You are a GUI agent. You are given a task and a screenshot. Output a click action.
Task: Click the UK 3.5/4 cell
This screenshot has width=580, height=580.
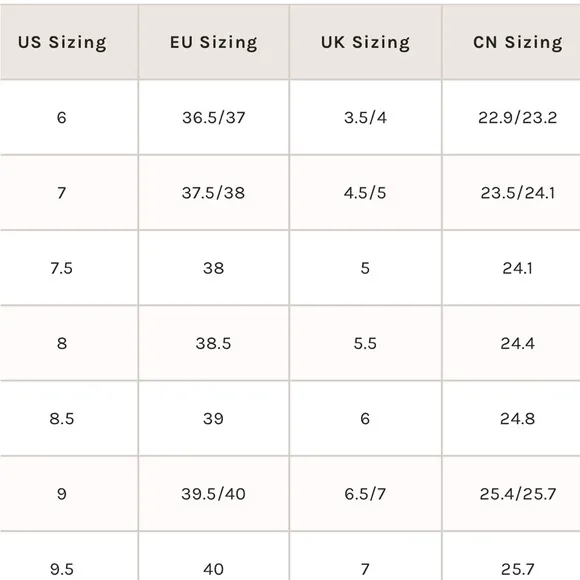[365, 118]
